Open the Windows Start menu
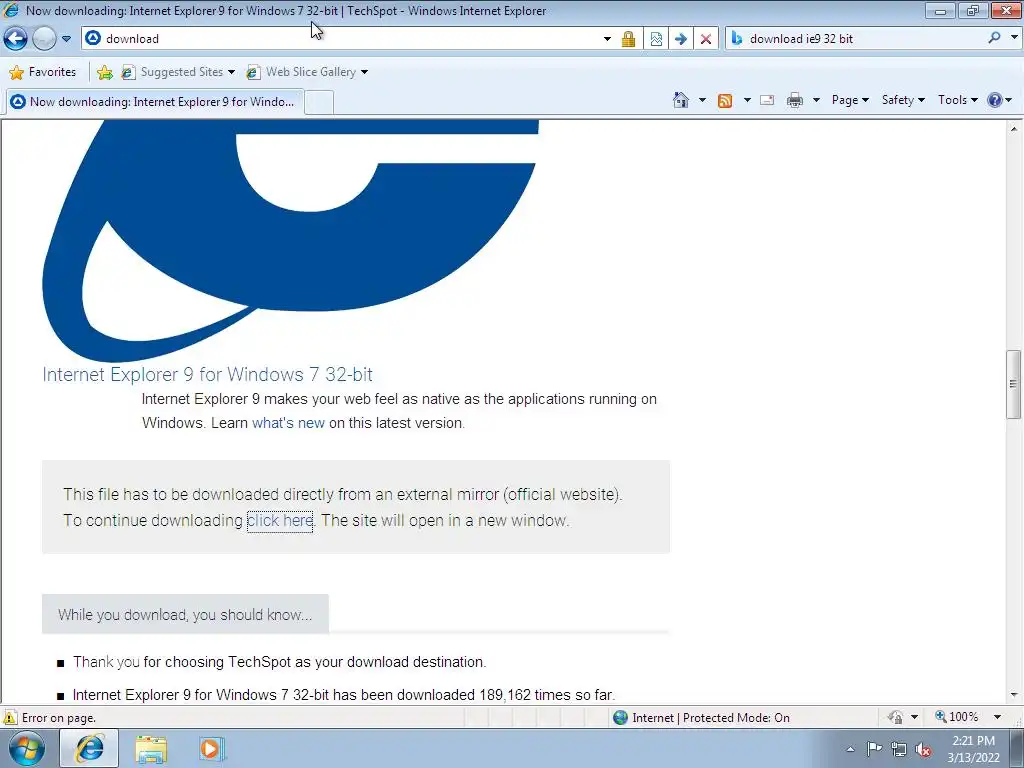 (x=26, y=748)
